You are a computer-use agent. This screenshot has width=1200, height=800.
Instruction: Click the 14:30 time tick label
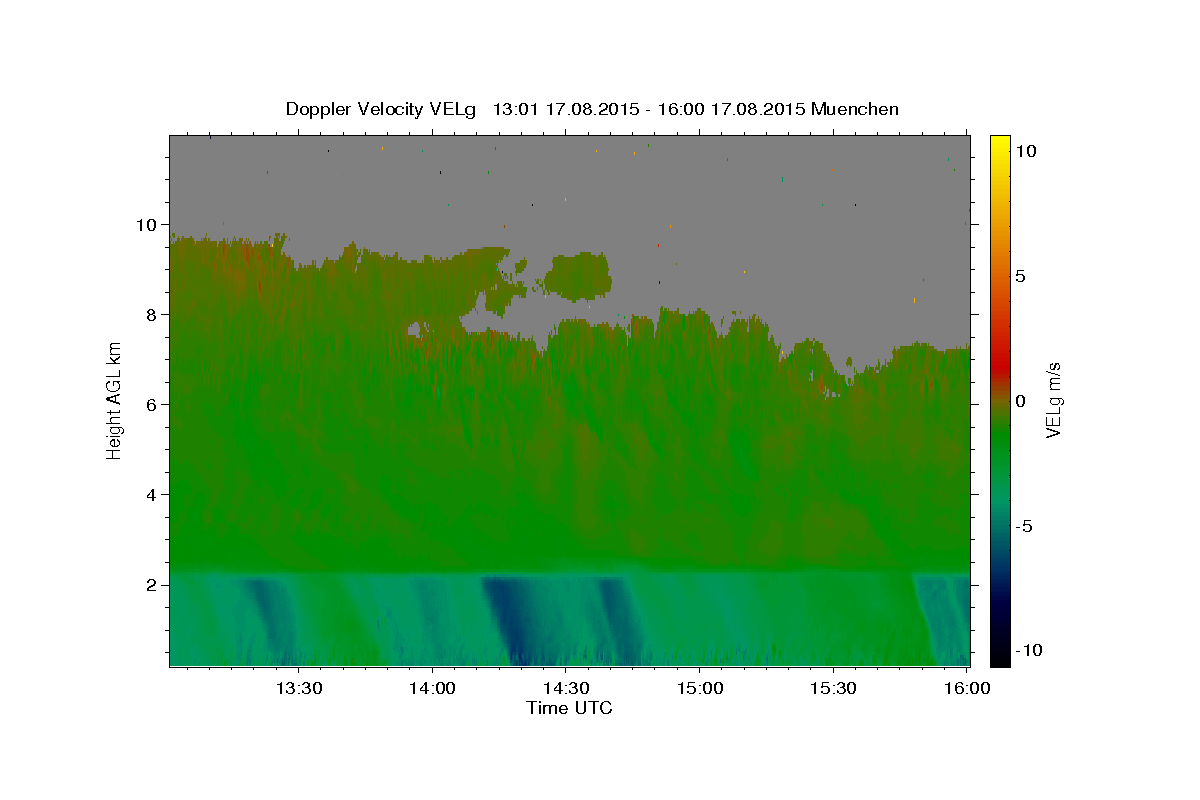pos(566,688)
